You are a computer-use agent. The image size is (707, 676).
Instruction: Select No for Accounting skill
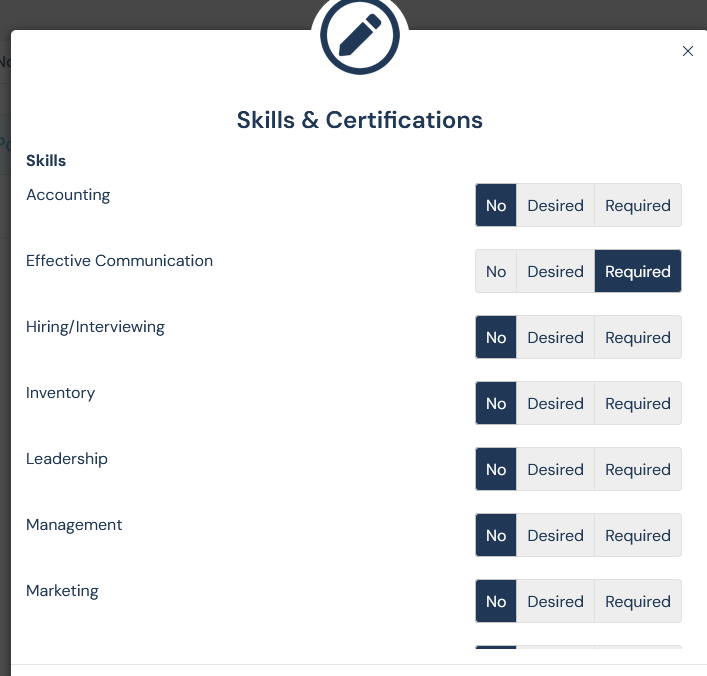point(496,206)
